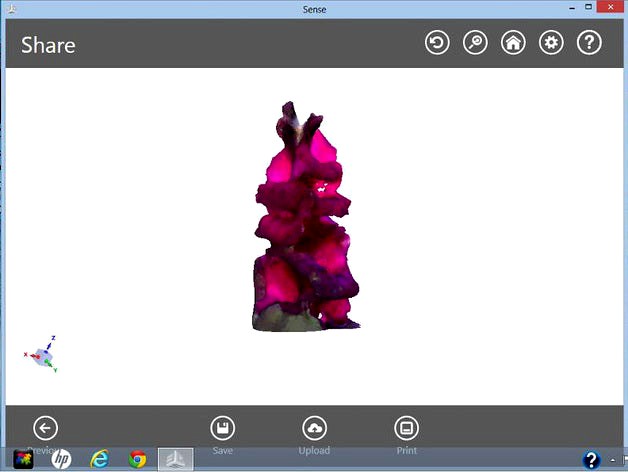Open Help with the question mark icon
This screenshot has height=472, width=628.
coord(589,43)
